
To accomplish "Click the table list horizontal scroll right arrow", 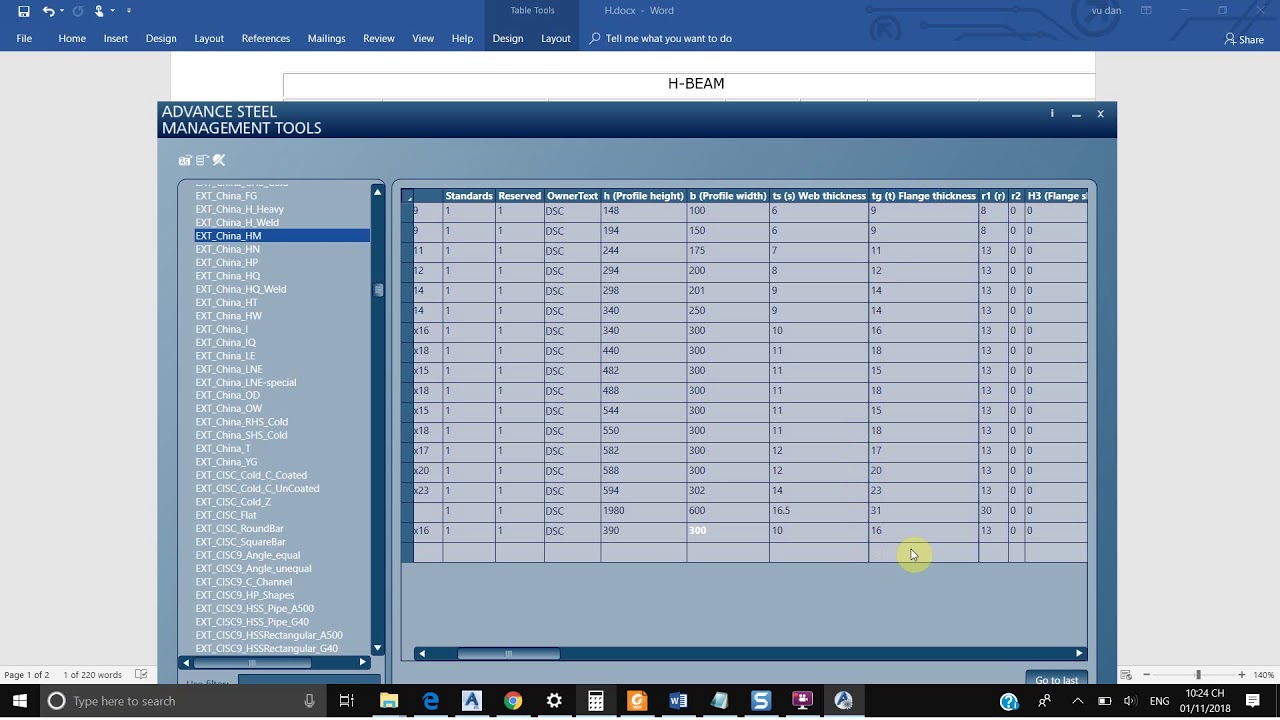I will coord(362,662).
